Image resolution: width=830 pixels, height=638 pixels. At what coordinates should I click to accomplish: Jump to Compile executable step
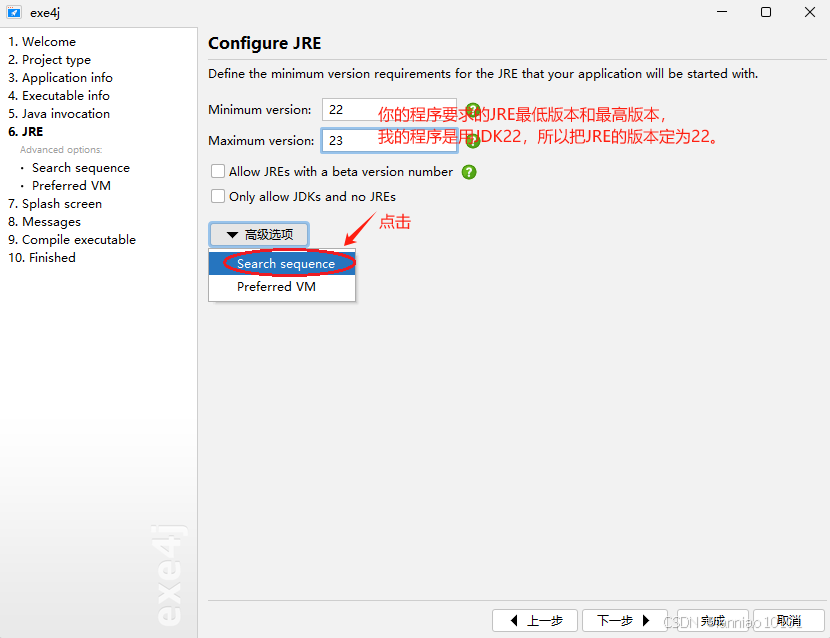(x=72, y=239)
